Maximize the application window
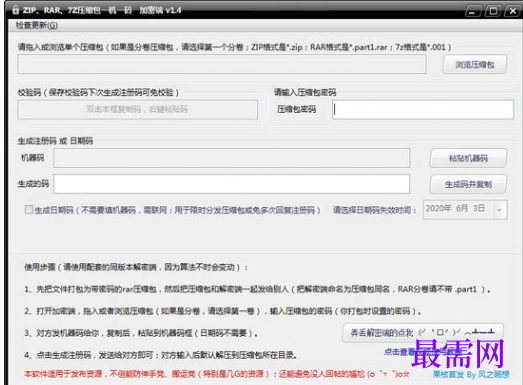Image resolution: width=523 pixels, height=385 pixels. 493,11
